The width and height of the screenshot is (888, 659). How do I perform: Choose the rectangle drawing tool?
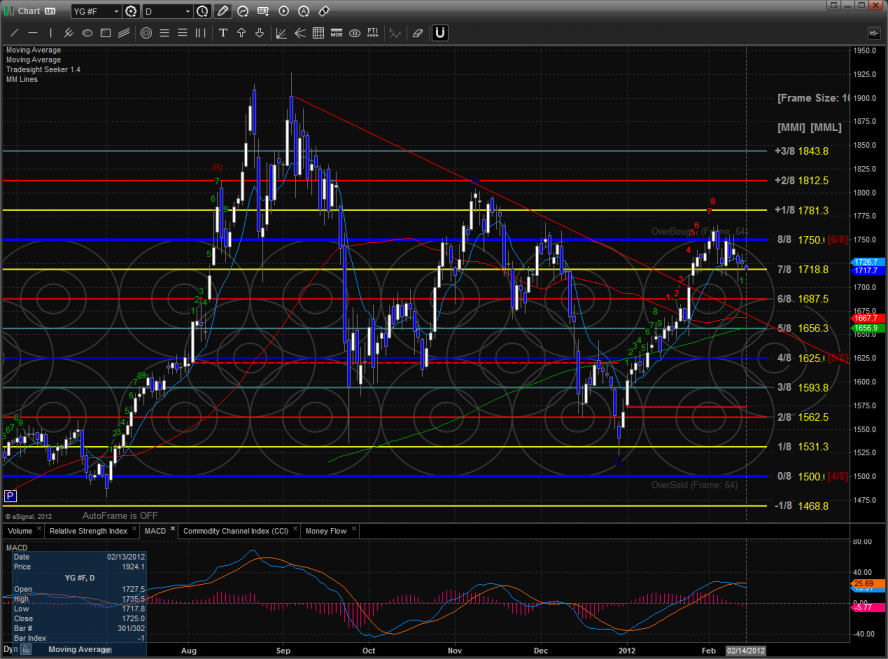(105, 32)
